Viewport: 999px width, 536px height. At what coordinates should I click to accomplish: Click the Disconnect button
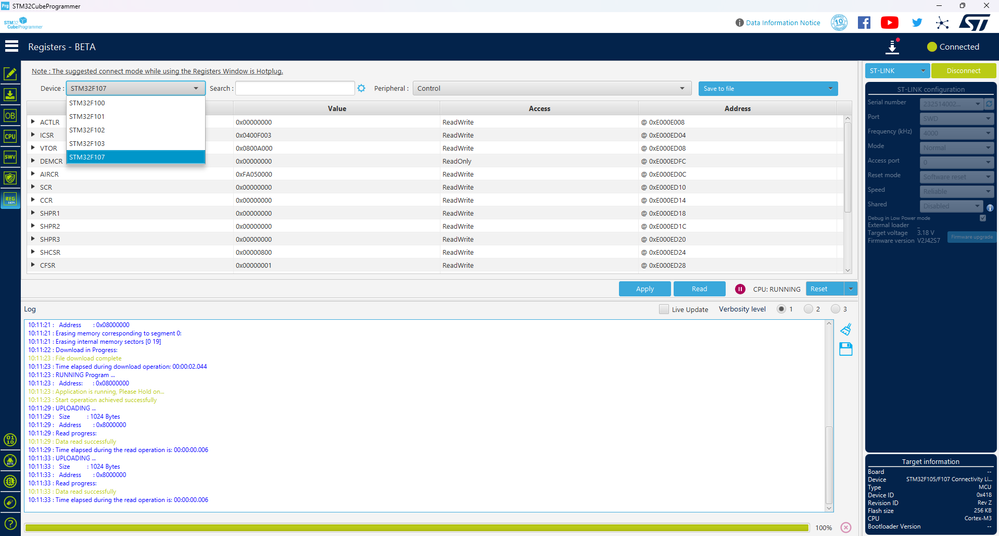coord(963,70)
